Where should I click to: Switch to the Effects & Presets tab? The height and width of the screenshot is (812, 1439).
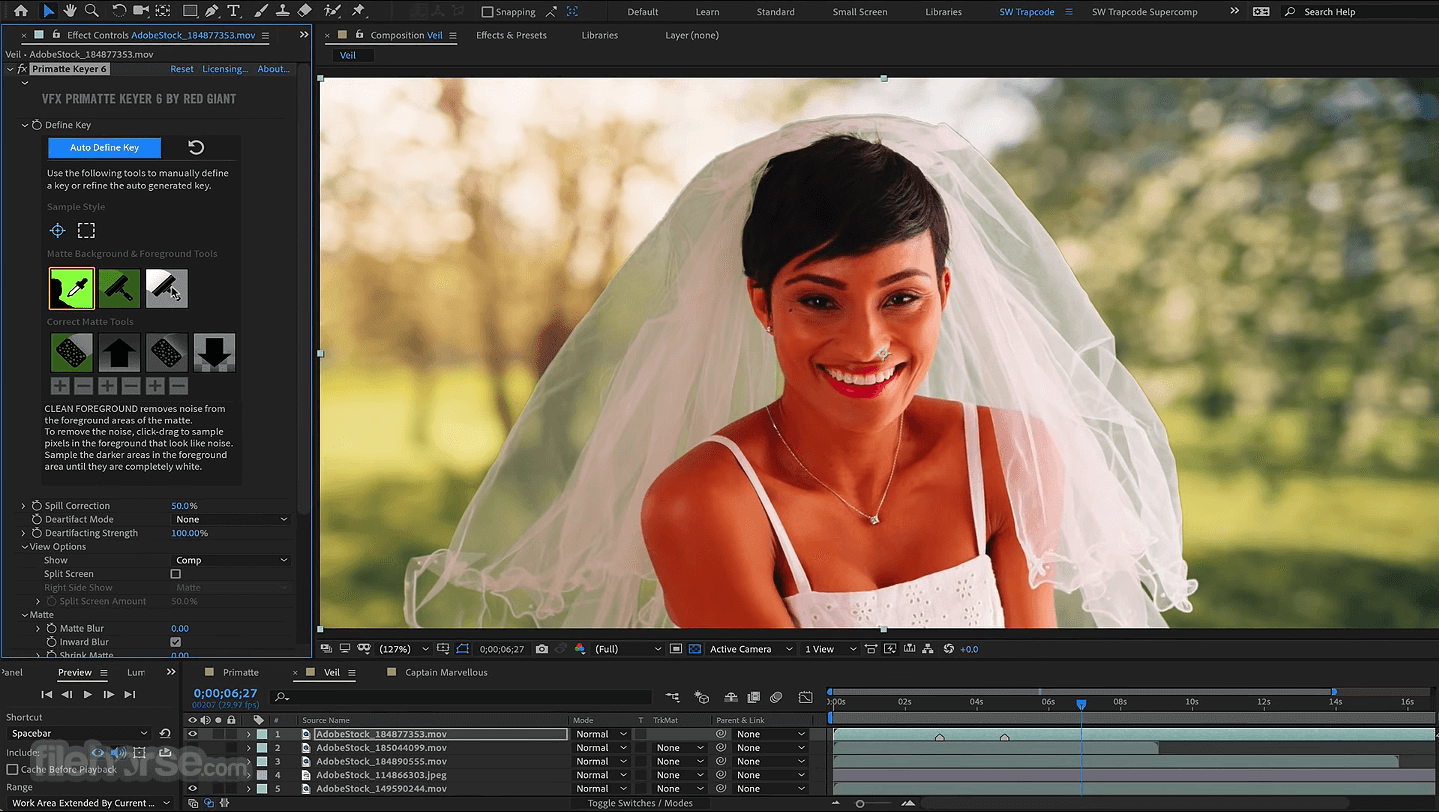[x=511, y=35]
